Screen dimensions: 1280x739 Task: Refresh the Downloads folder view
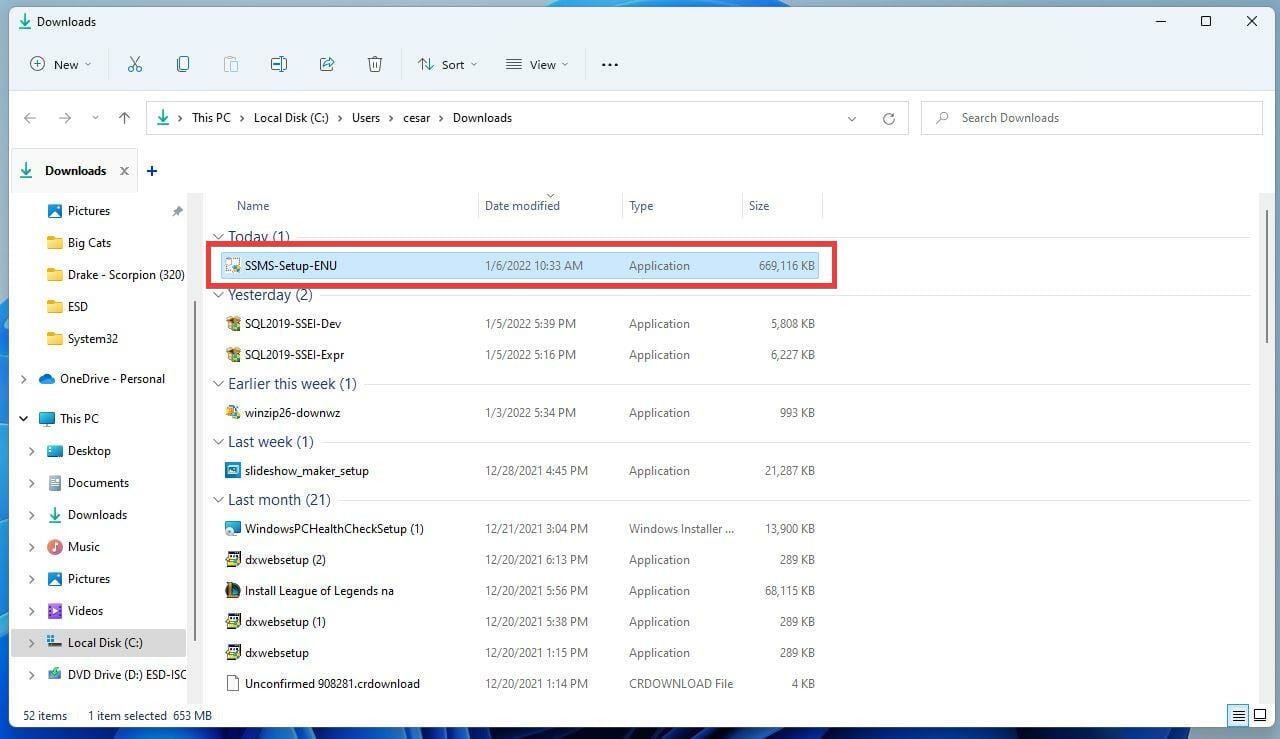coord(889,117)
